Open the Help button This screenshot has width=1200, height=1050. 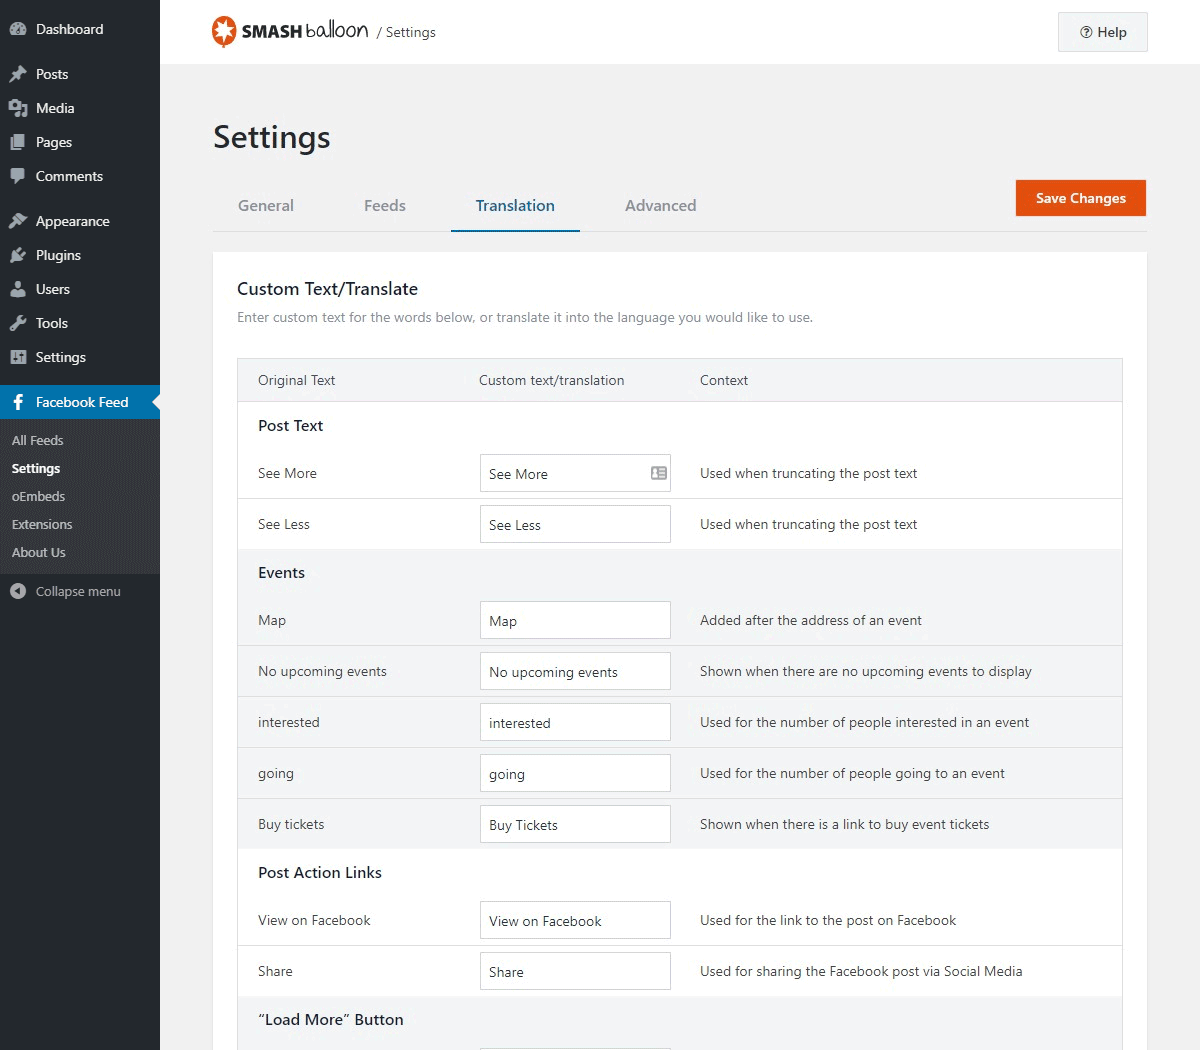click(x=1102, y=32)
